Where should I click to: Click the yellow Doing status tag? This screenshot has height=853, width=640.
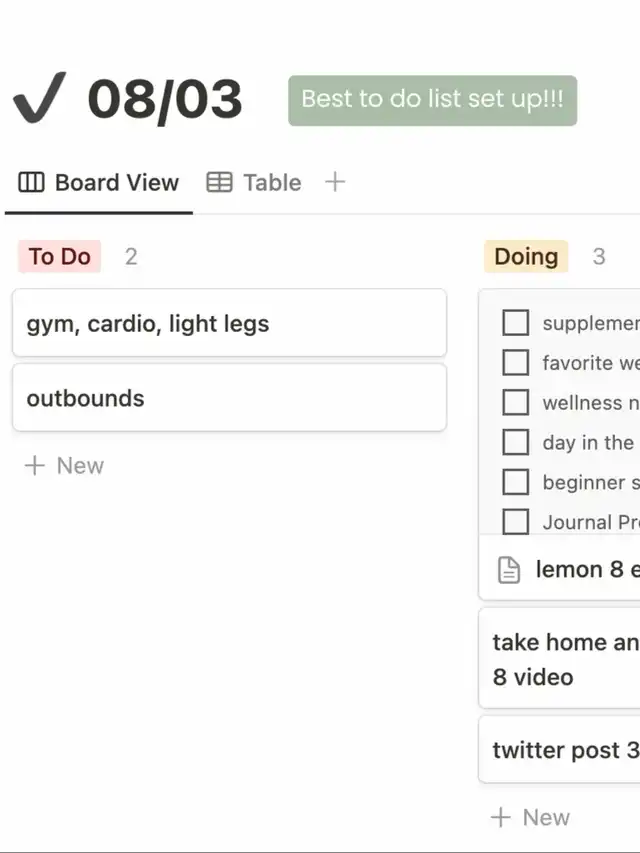point(526,257)
